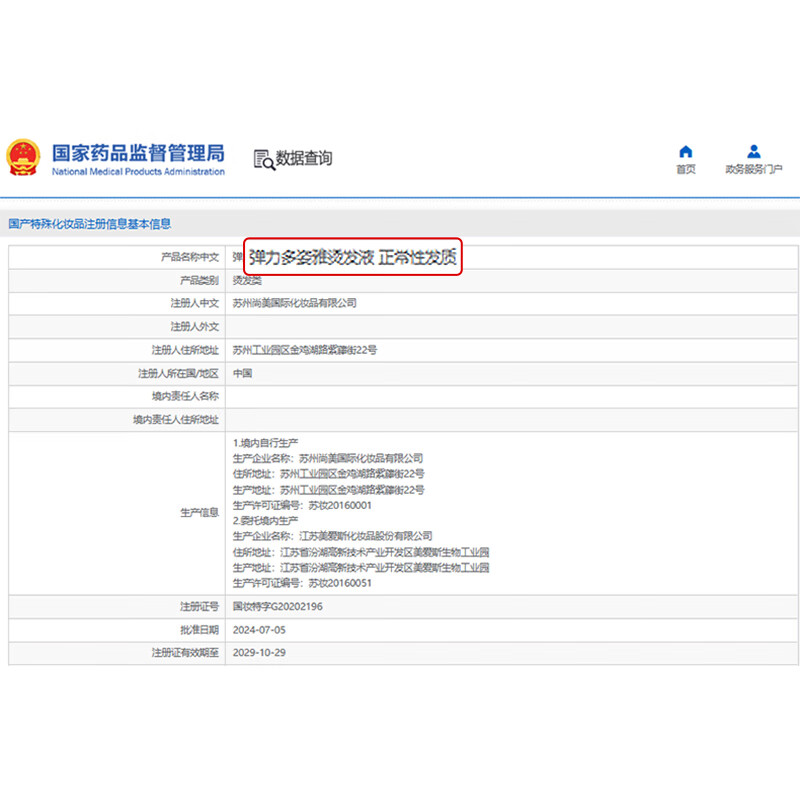Image resolution: width=800 pixels, height=800 pixels.
Task: Click the 政务服务门户 person icon
Action: pyautogui.click(x=754, y=152)
